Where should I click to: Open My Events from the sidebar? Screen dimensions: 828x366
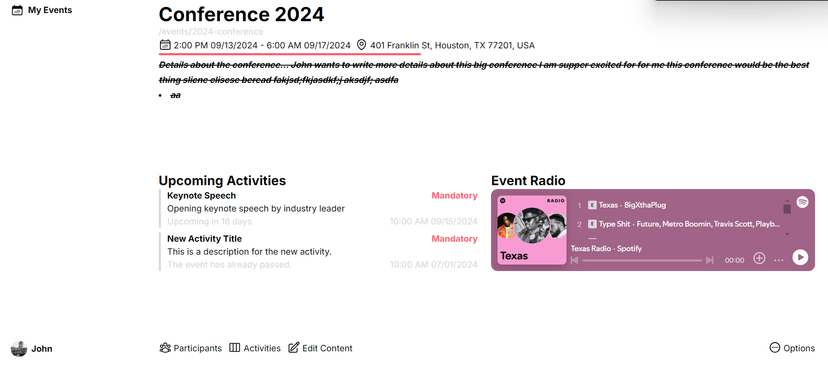[42, 10]
